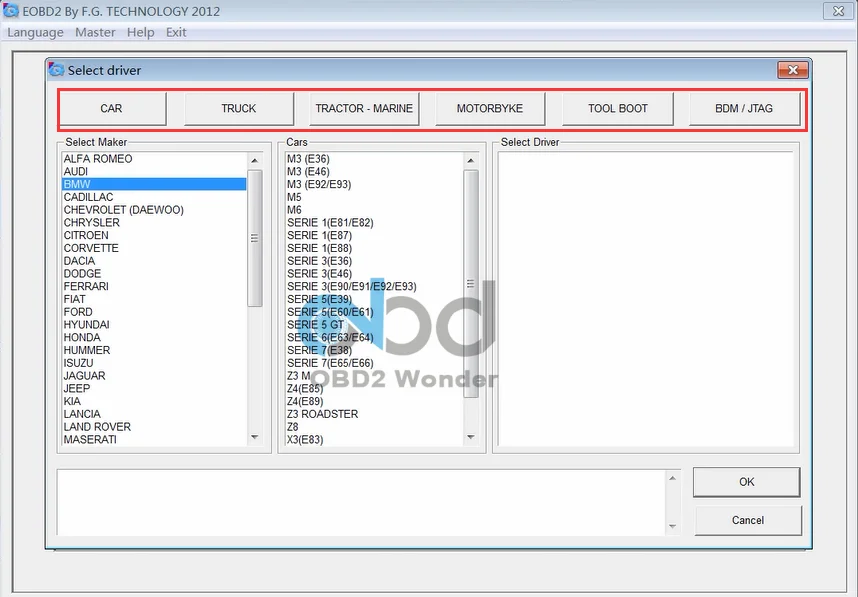
Task: Click the Select driver dialog icon
Action: pos(56,69)
